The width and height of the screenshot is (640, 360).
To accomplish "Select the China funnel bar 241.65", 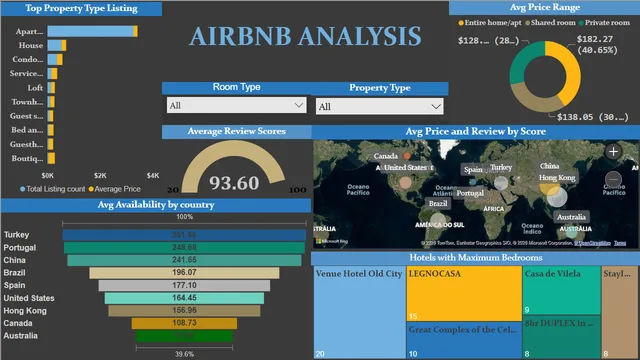I will [184, 260].
